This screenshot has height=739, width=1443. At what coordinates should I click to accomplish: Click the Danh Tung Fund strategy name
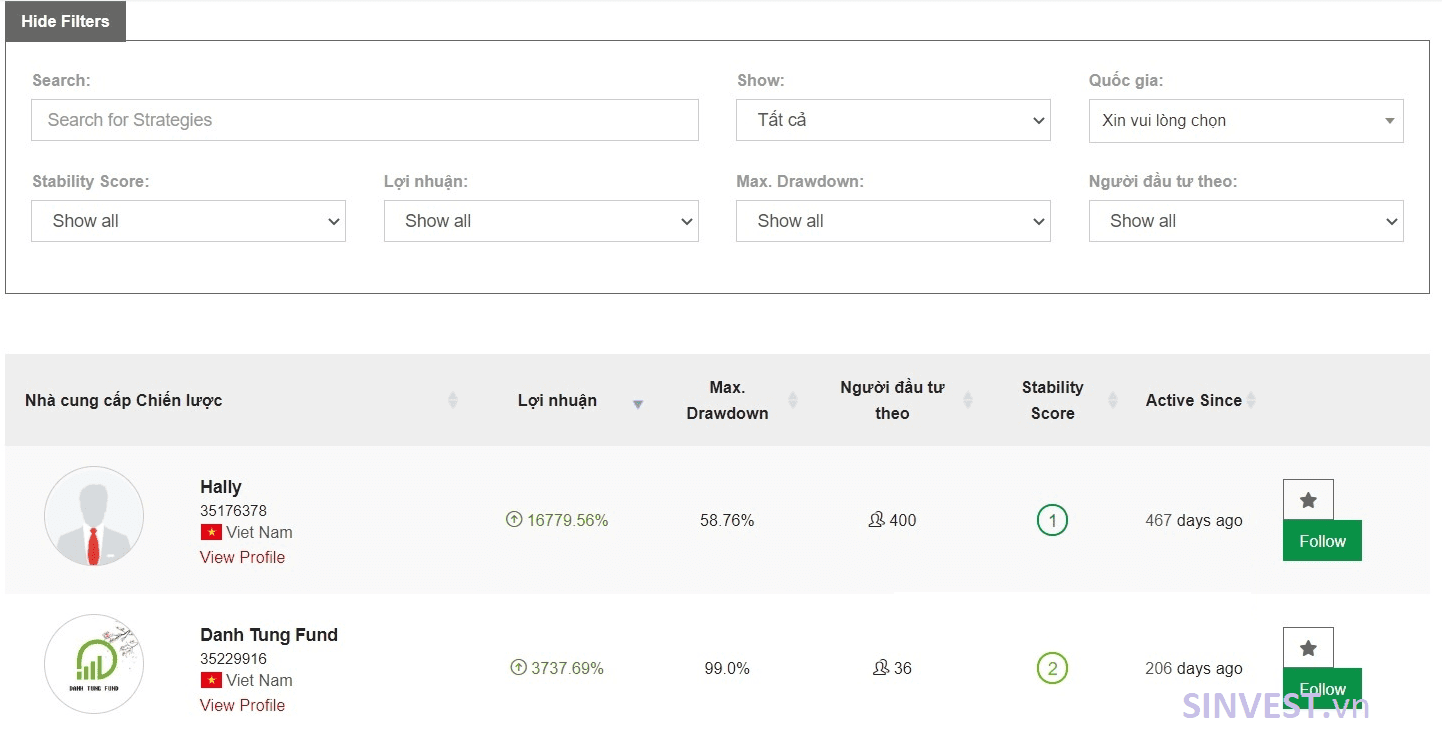pos(269,635)
